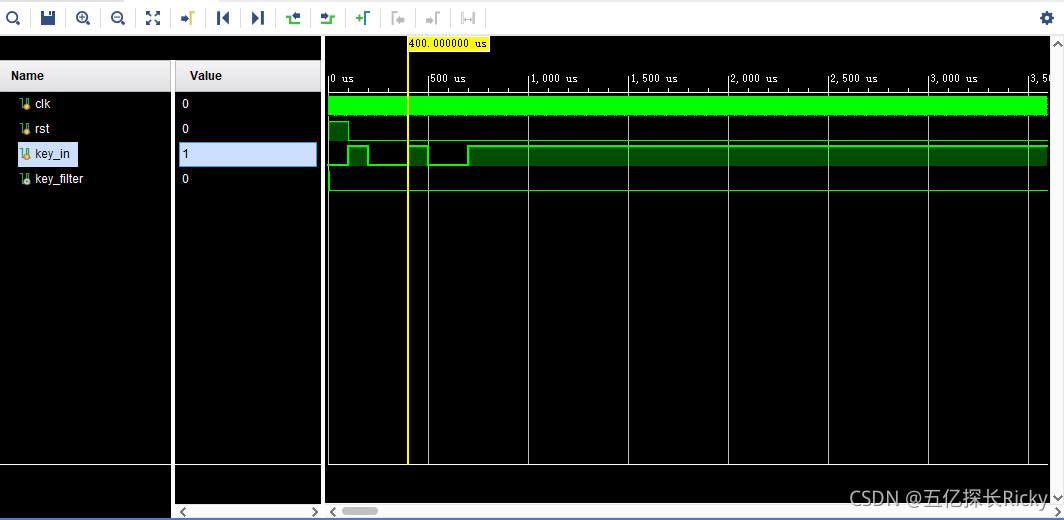This screenshot has width=1064, height=520.
Task: Click the key_in waveform trace
Action: coord(688,155)
